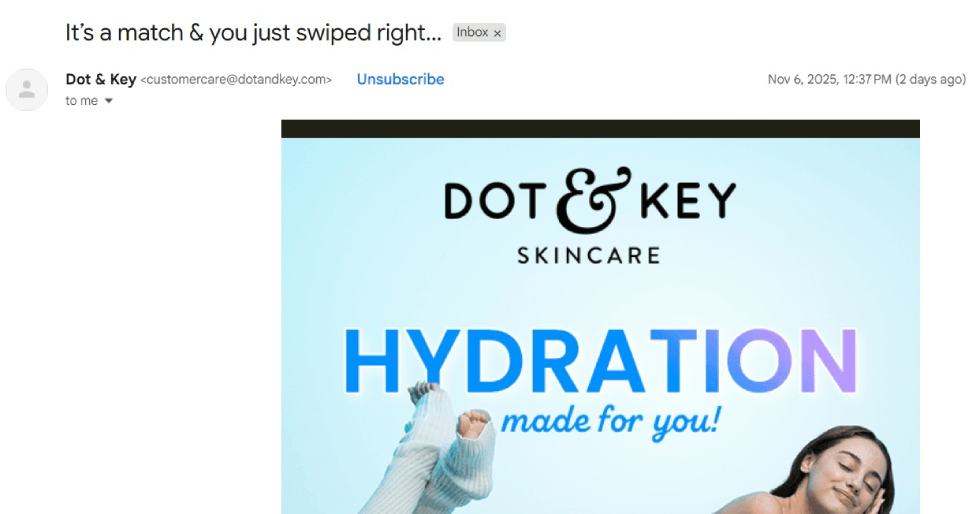Remove the Inbox label with its x icon
Image resolution: width=980 pixels, height=514 pixels.
click(498, 33)
